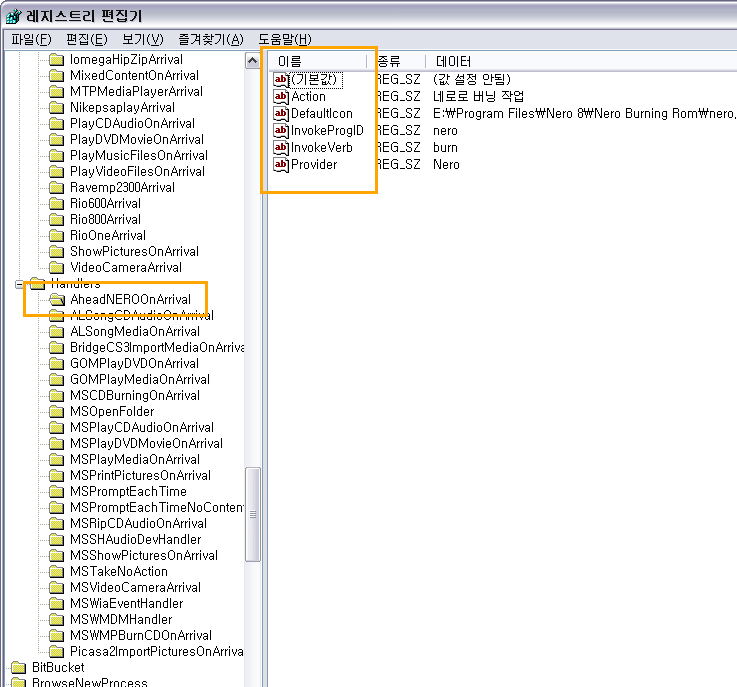
Task: Click the BitBucket folder icon
Action: click(18, 667)
